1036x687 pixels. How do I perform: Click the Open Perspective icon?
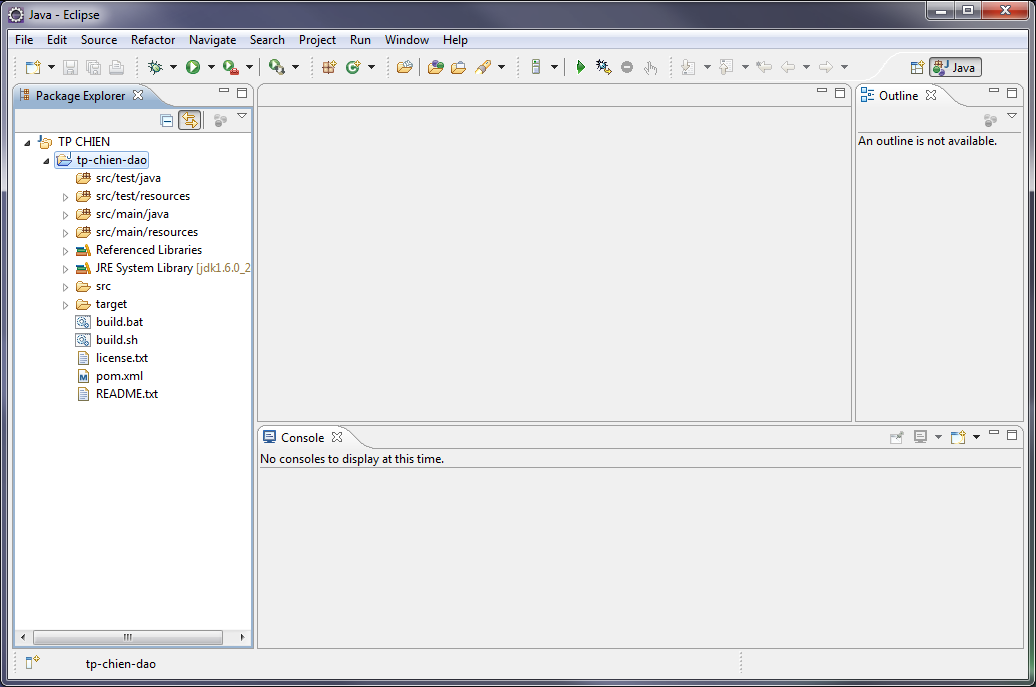(x=916, y=67)
